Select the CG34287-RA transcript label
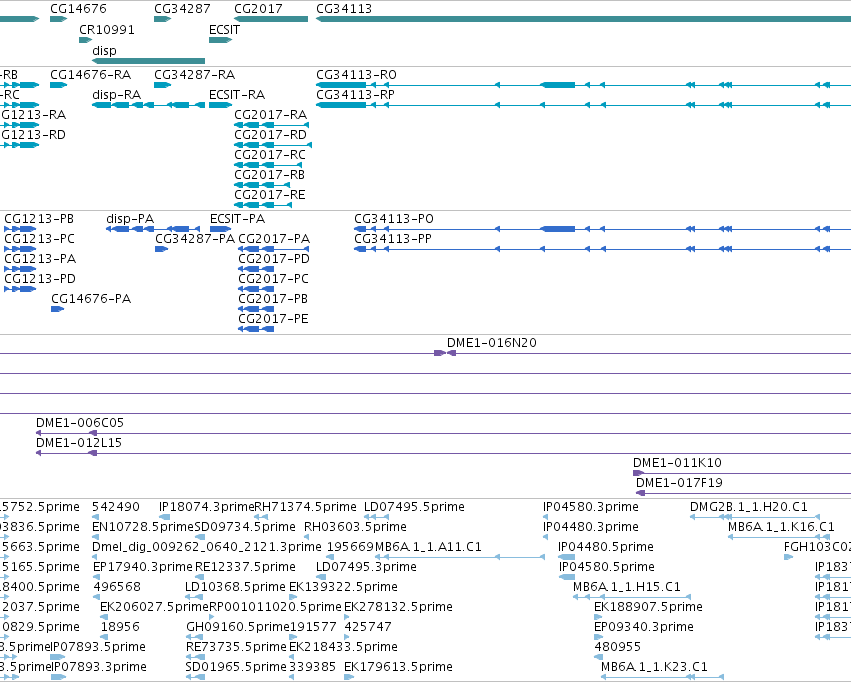 point(195,74)
